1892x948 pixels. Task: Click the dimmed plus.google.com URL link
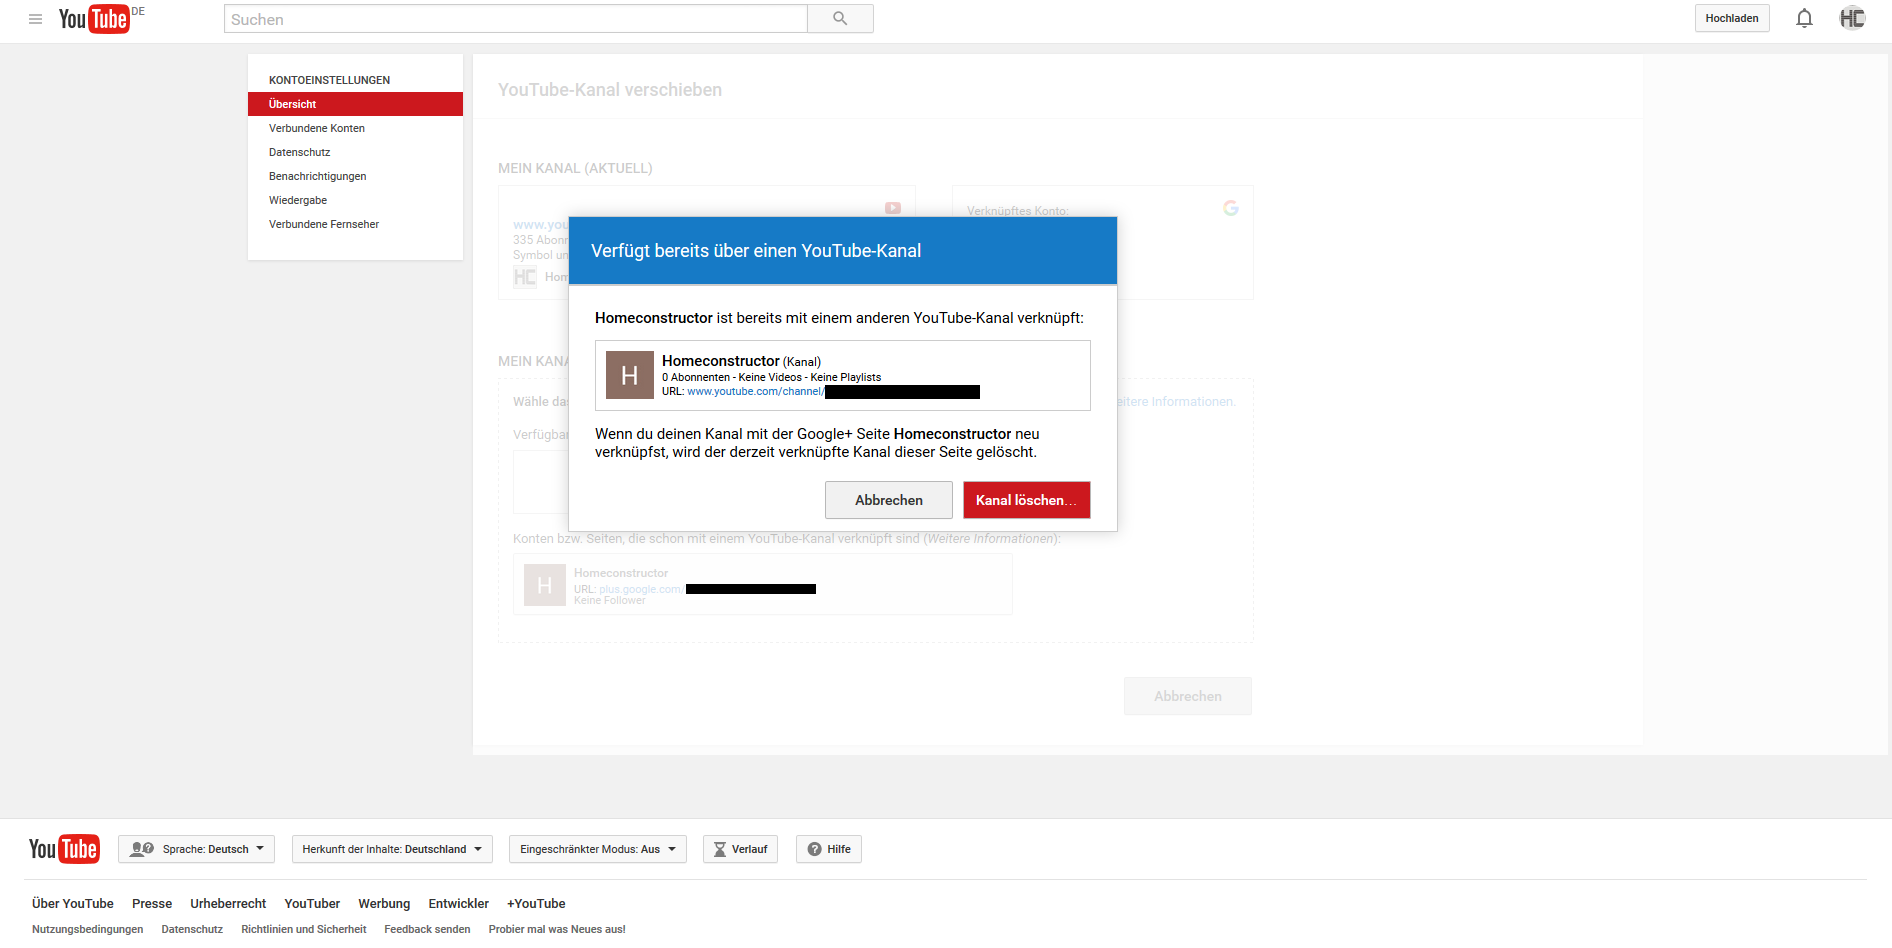tap(641, 589)
